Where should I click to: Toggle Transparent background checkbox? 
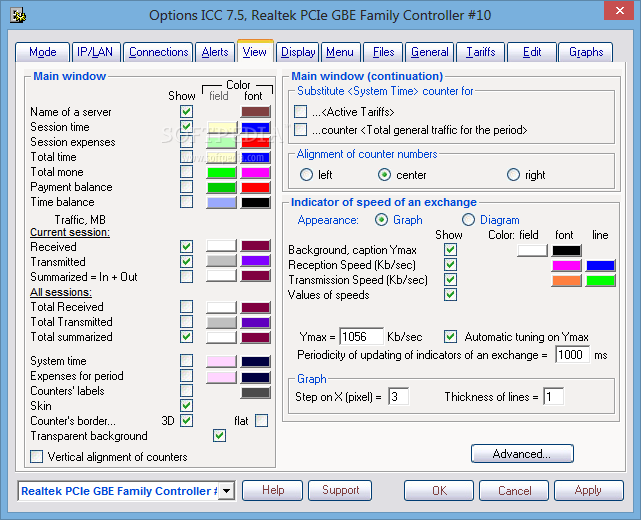[x=220, y=435]
